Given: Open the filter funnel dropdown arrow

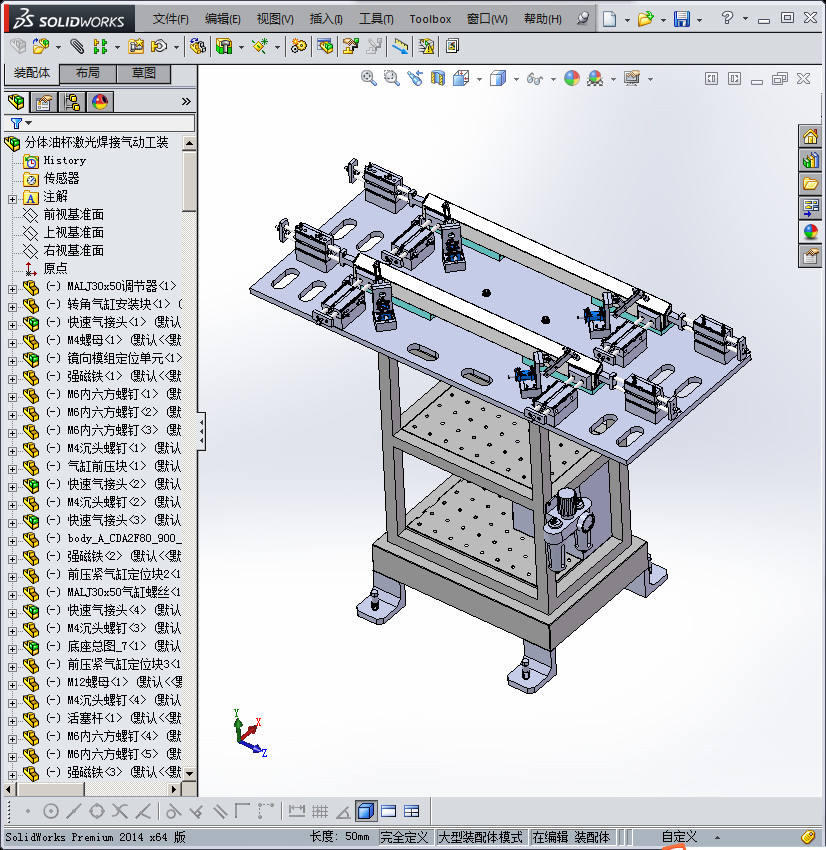Looking at the screenshot, I should click(x=29, y=123).
